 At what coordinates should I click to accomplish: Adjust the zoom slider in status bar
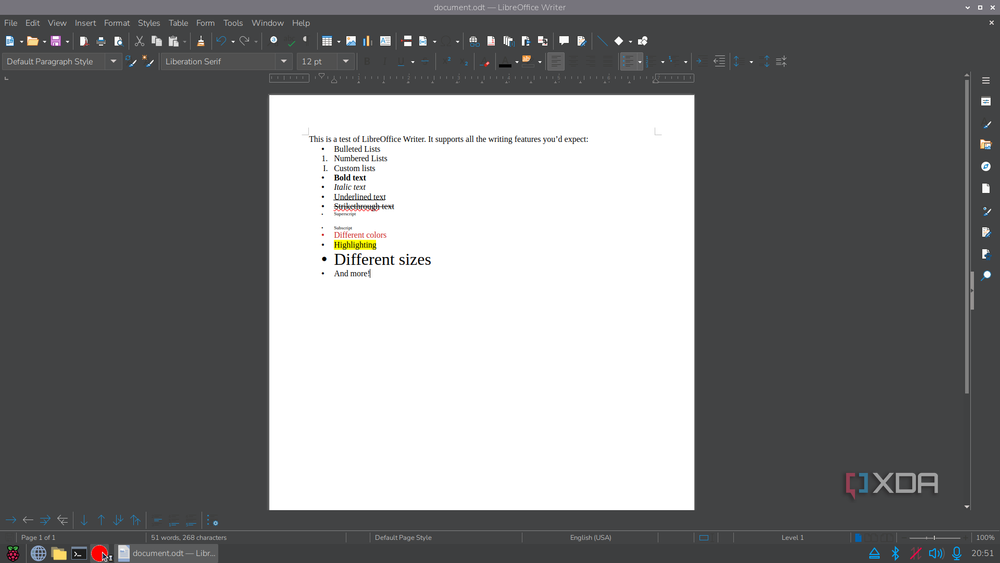coord(934,537)
